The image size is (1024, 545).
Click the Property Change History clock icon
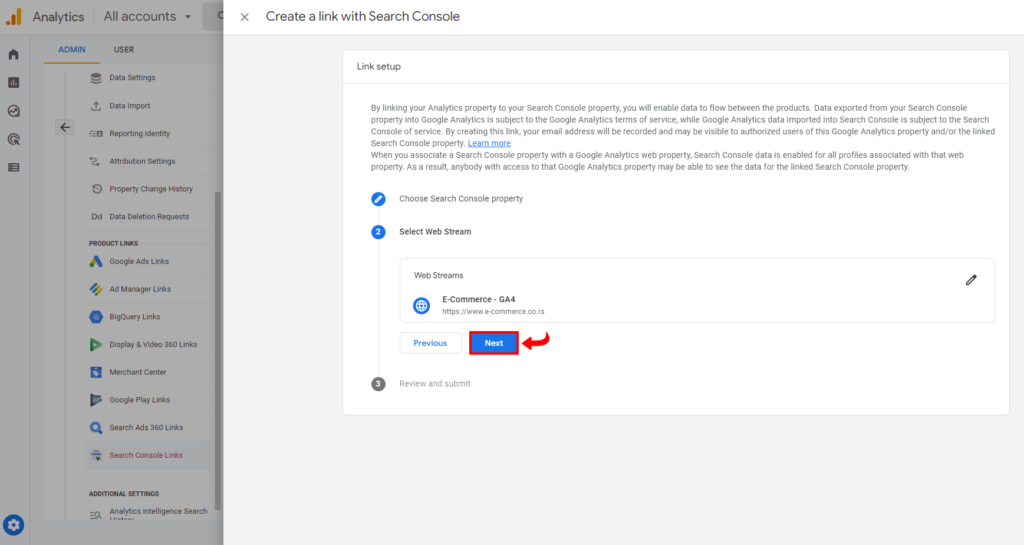click(97, 189)
